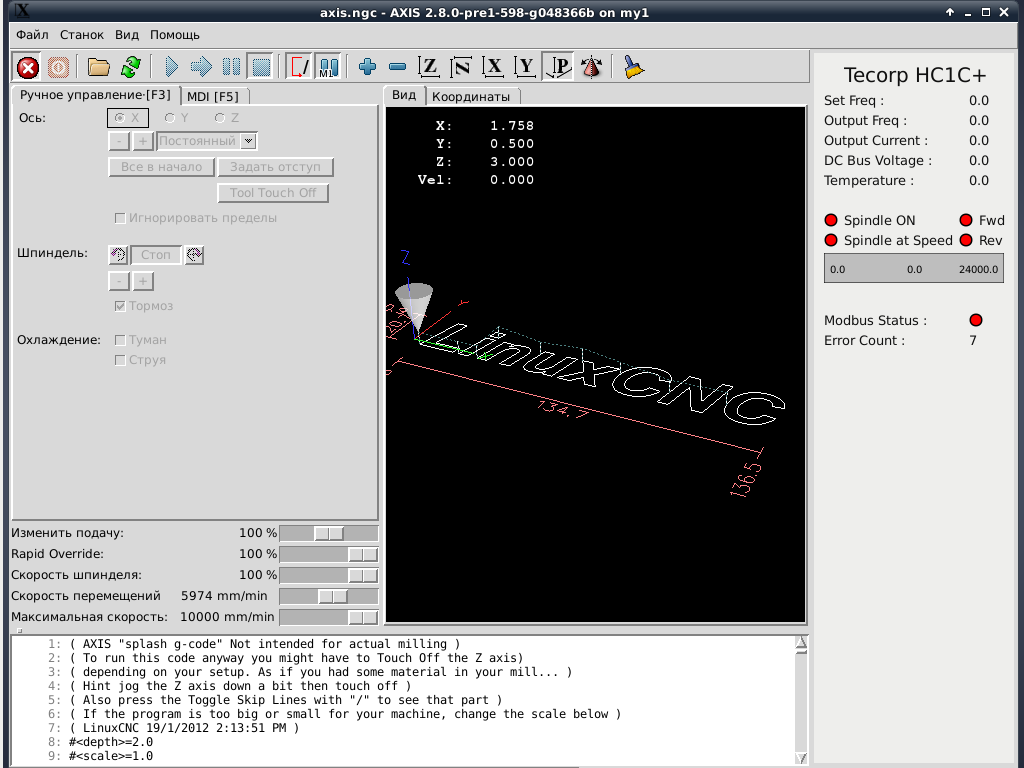Toggle the emergency stop button
The image size is (1024, 768).
tap(28, 67)
